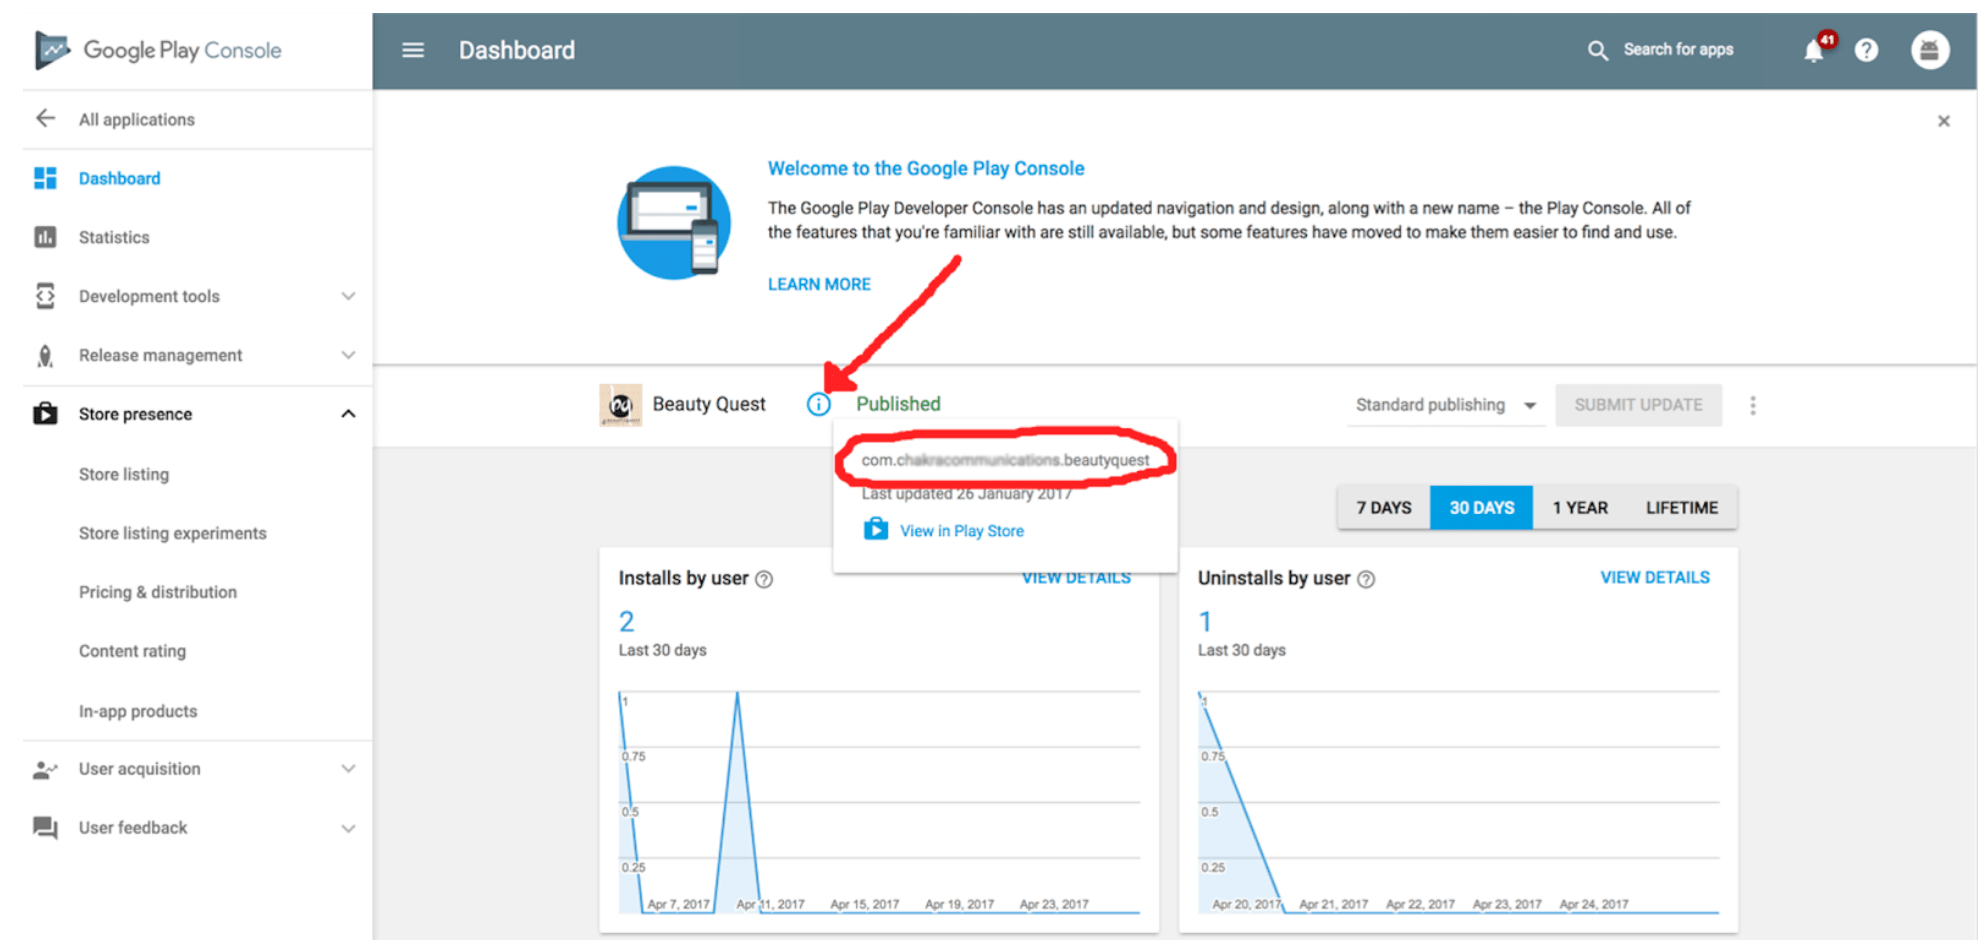Image resolution: width=1984 pixels, height=946 pixels.
Task: Click the Welcome to the Google Play Console heading
Action: tap(926, 168)
